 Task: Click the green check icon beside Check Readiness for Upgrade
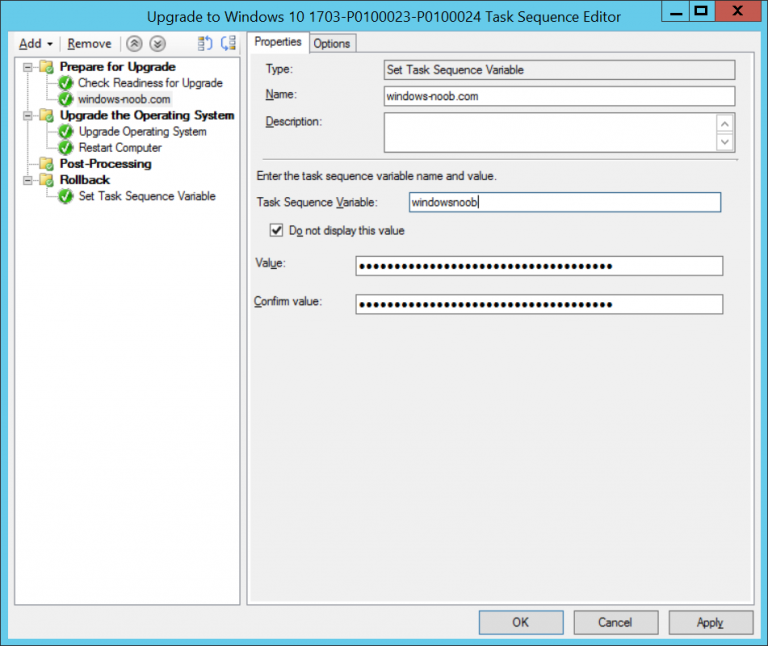point(66,84)
